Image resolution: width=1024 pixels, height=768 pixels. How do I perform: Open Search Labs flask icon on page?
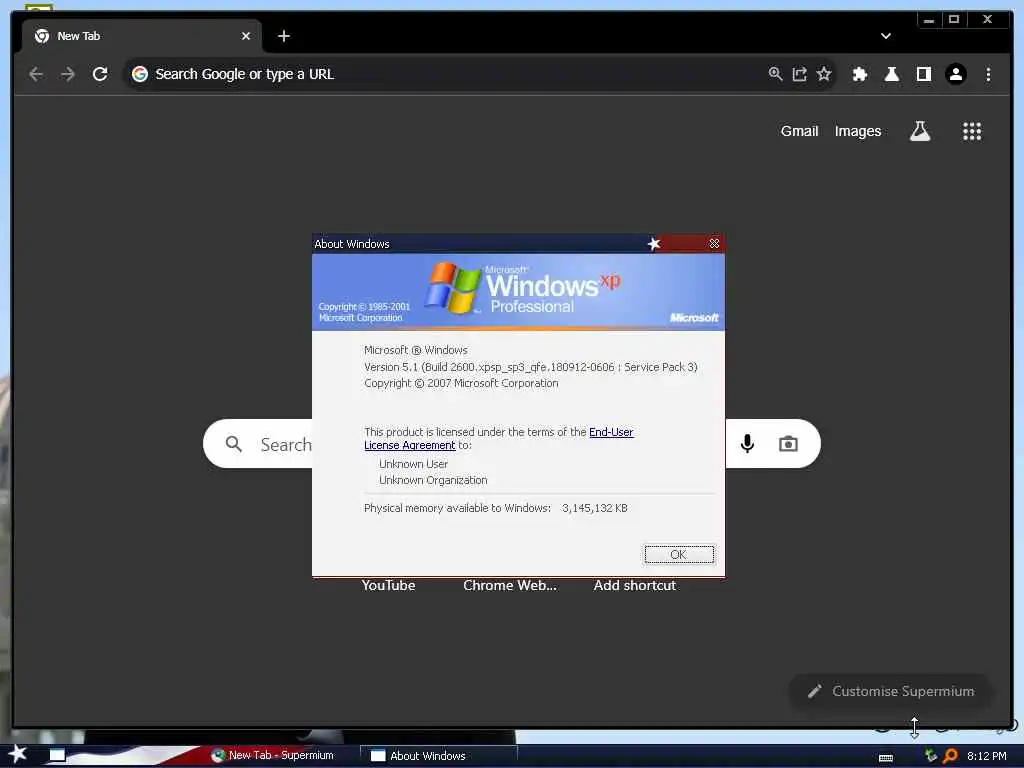pos(920,131)
